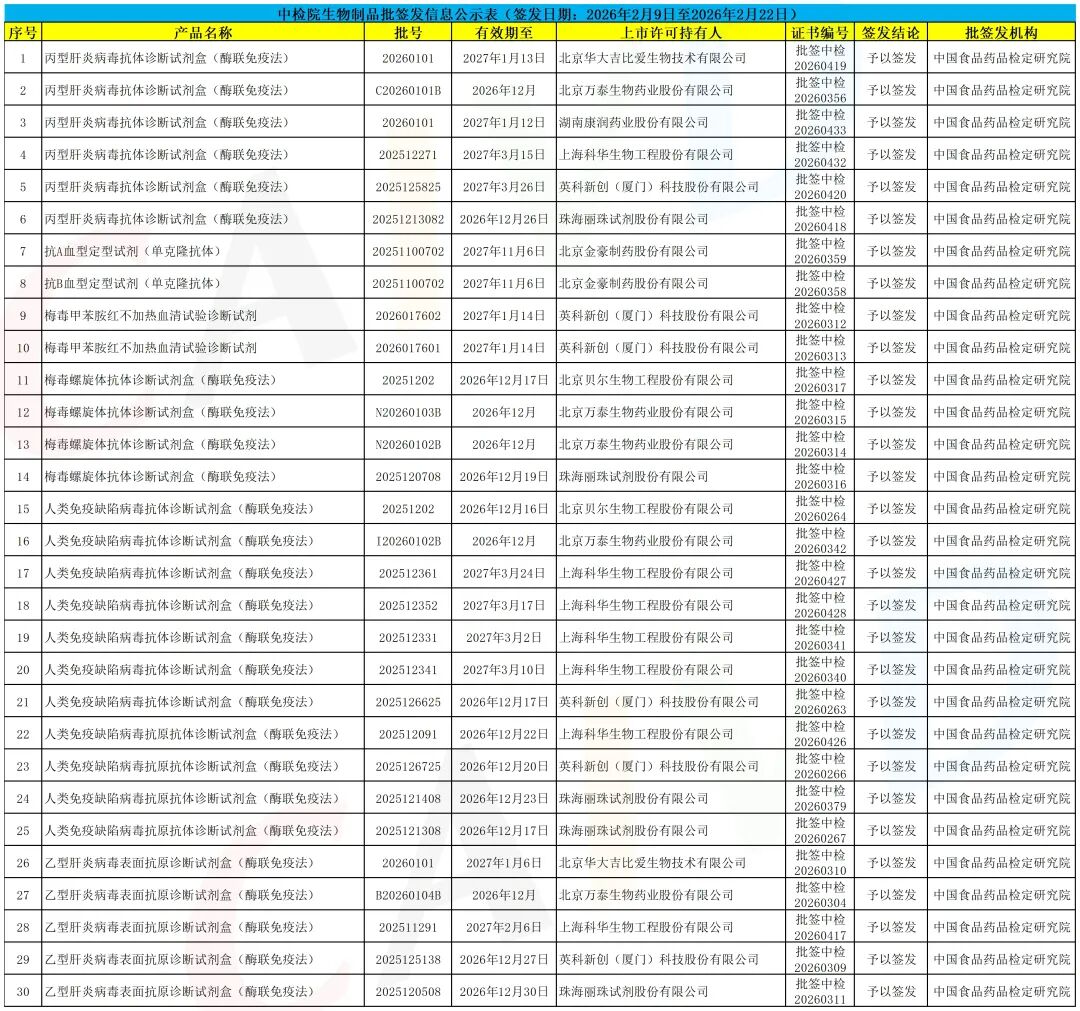1080x1011 pixels.
Task: Click the 有效期至 column header
Action: (503, 32)
